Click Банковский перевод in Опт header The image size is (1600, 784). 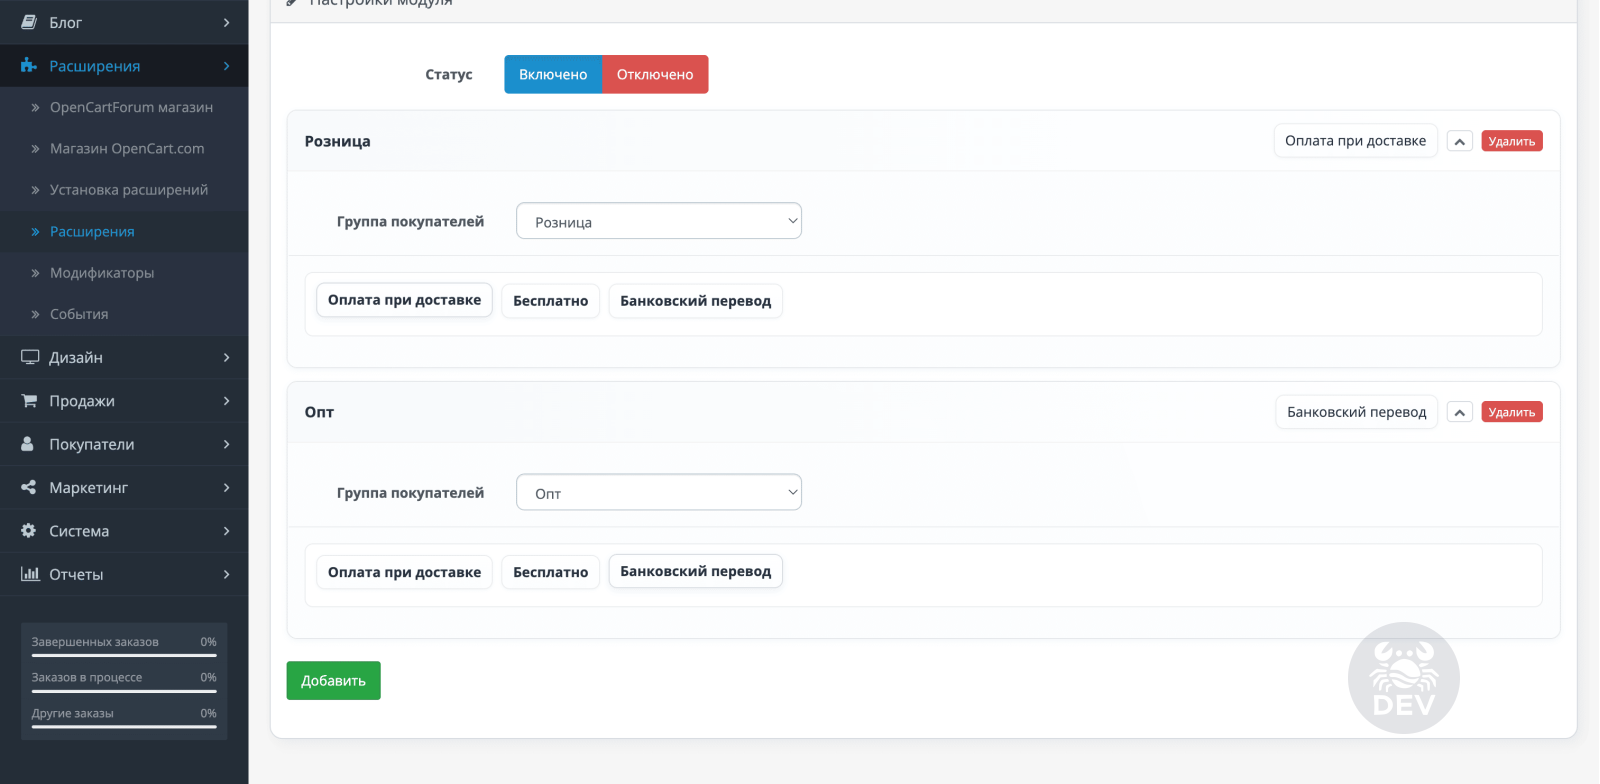point(1356,412)
